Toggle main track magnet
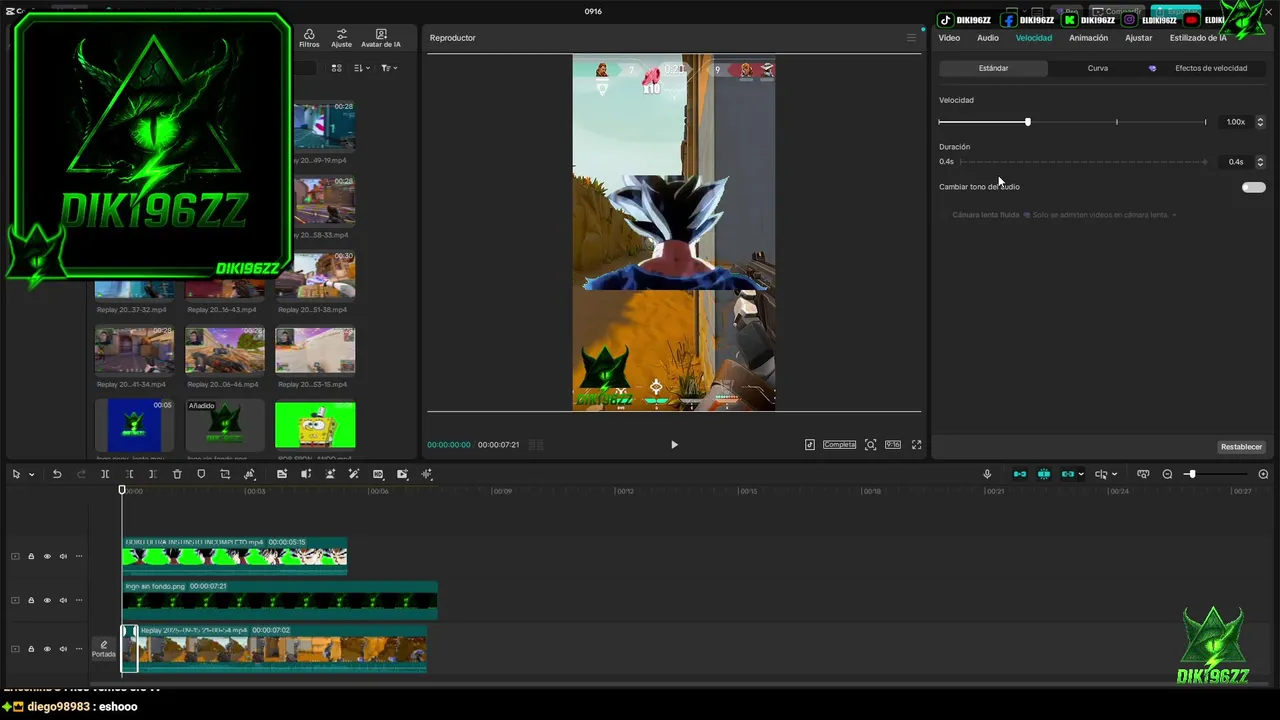The image size is (1280, 720). tap(1020, 474)
